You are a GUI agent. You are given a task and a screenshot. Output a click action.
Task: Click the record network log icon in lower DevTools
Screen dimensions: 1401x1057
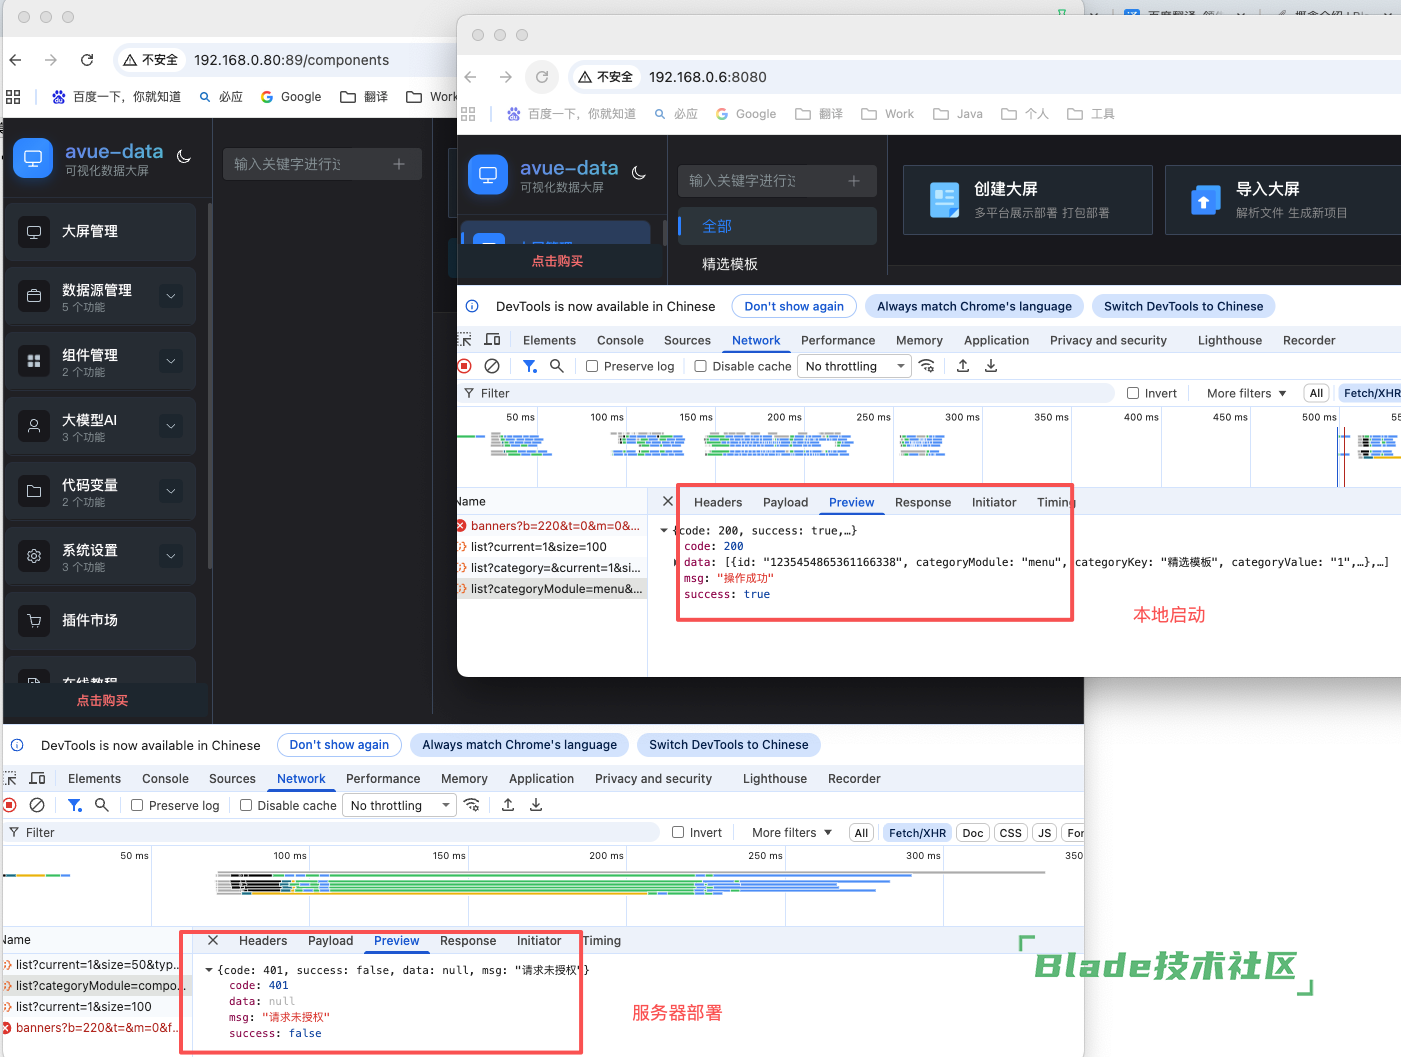tap(10, 805)
